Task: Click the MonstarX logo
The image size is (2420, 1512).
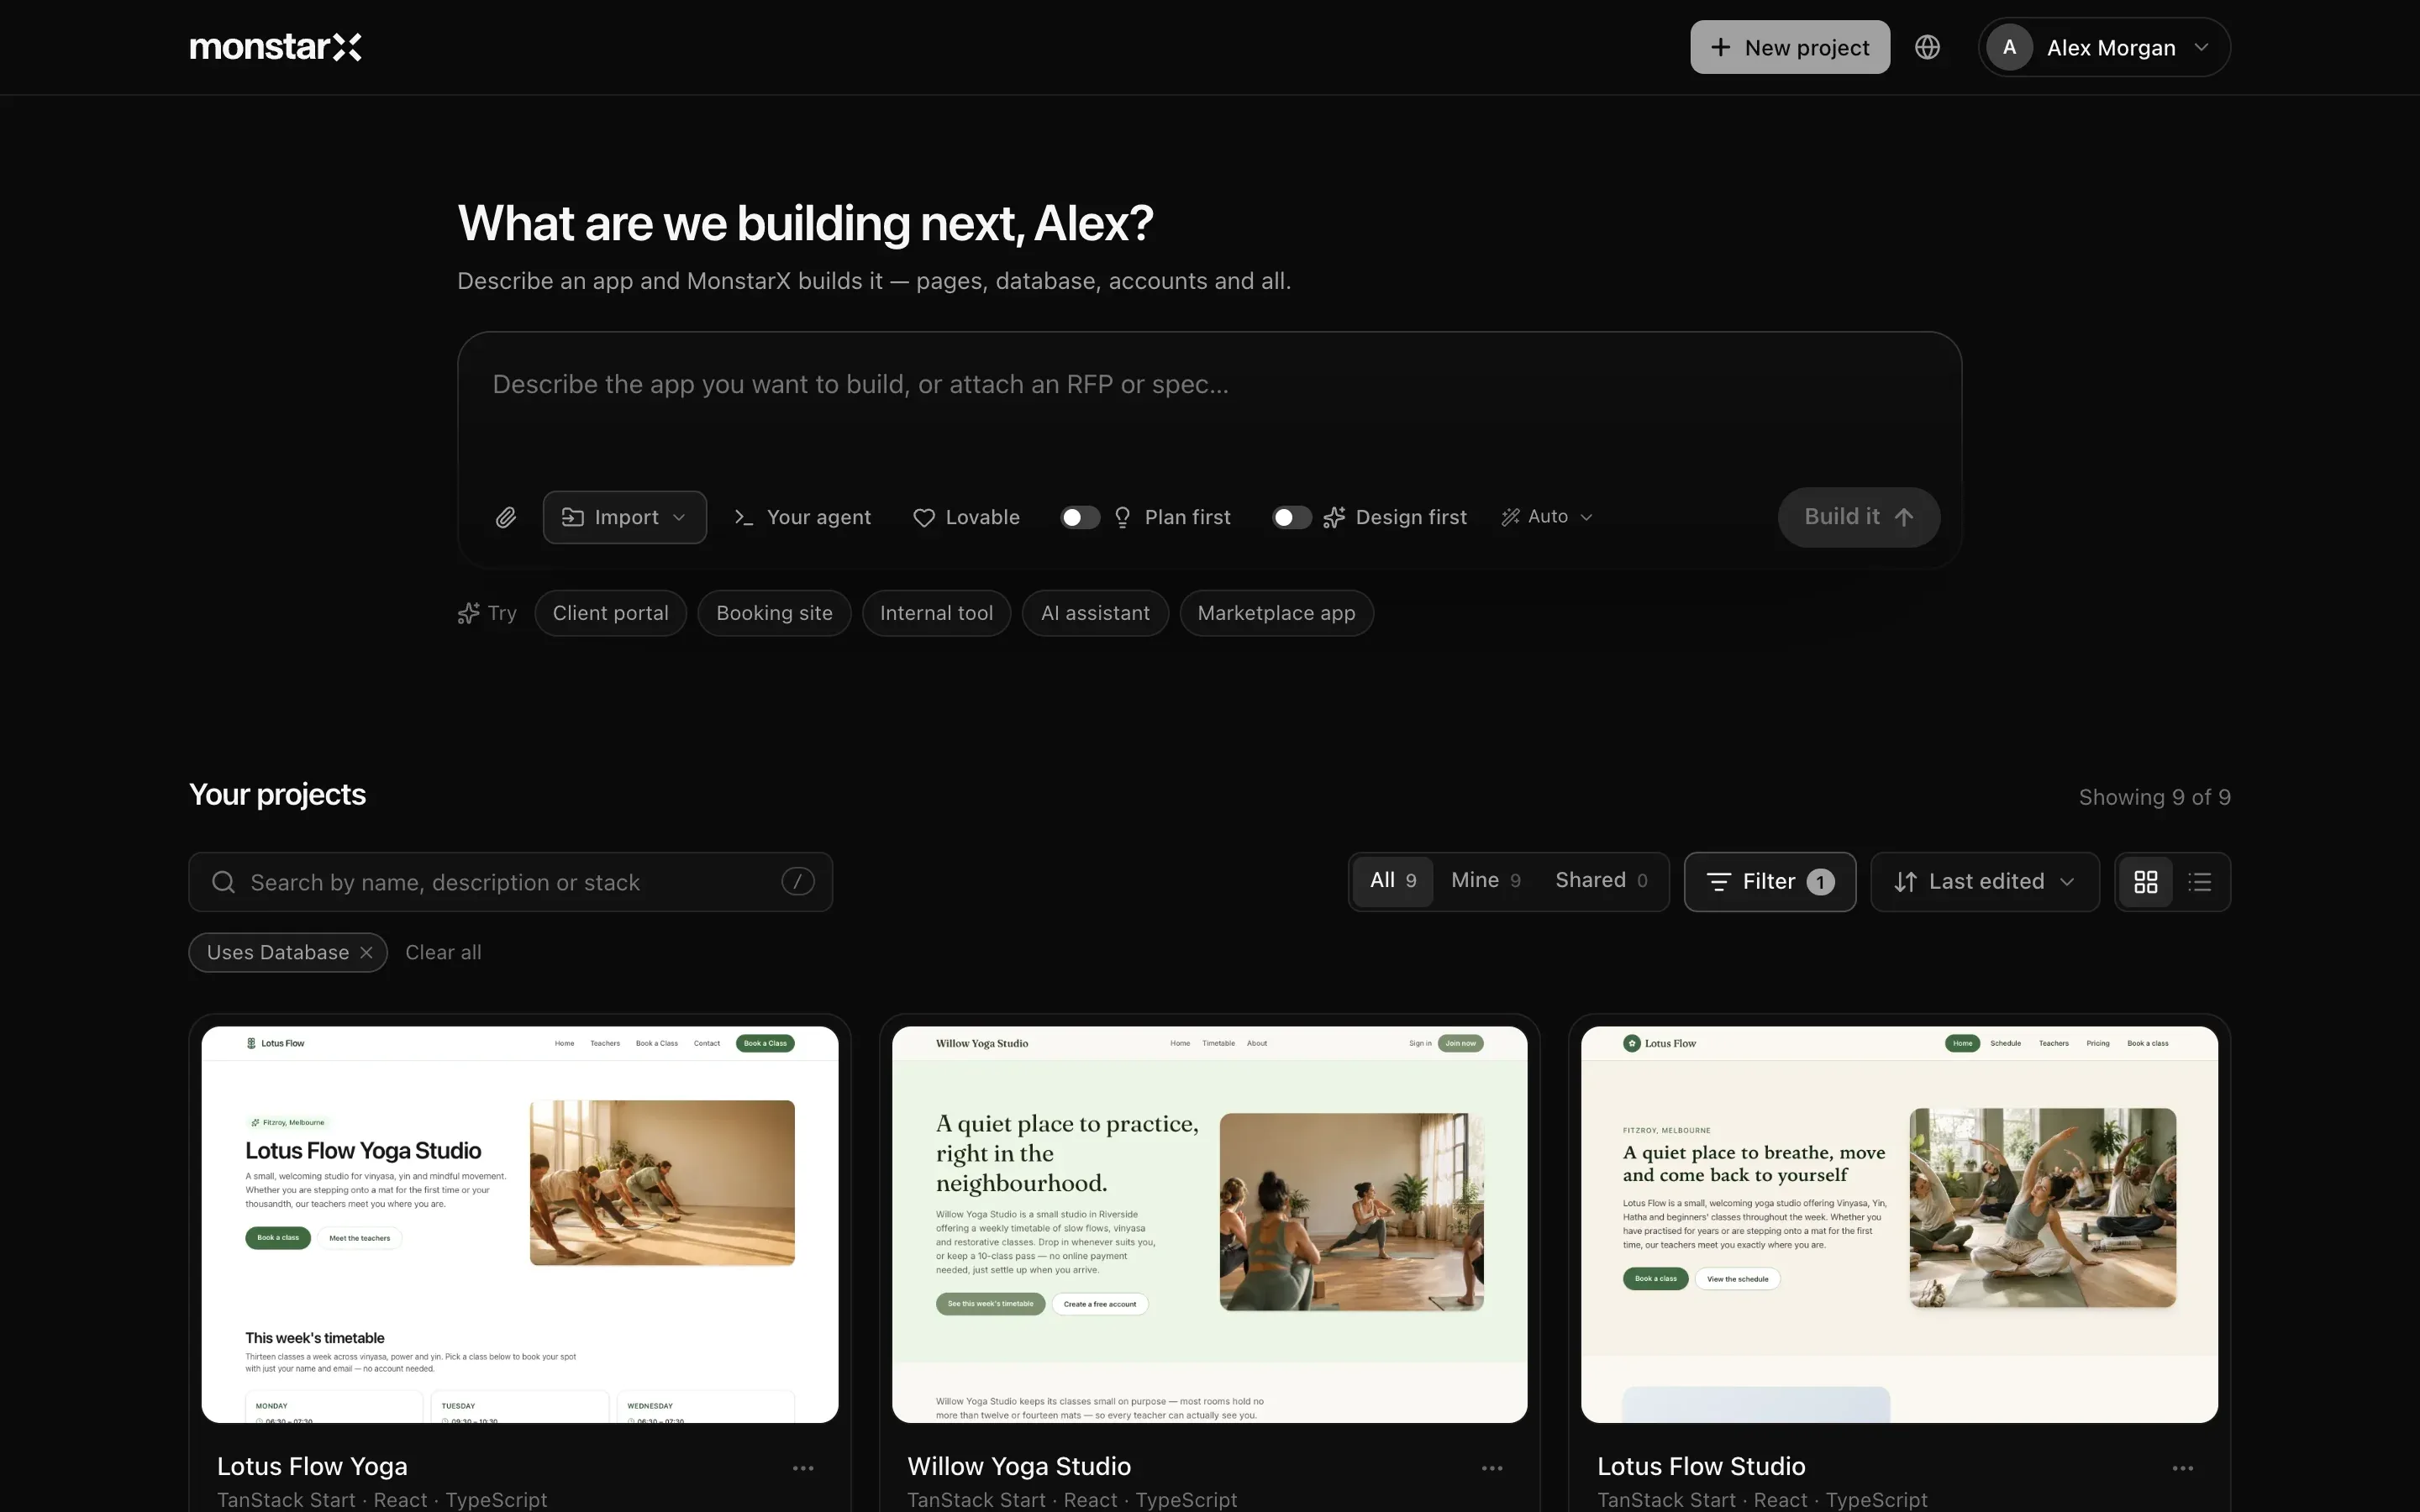Action: click(x=275, y=47)
